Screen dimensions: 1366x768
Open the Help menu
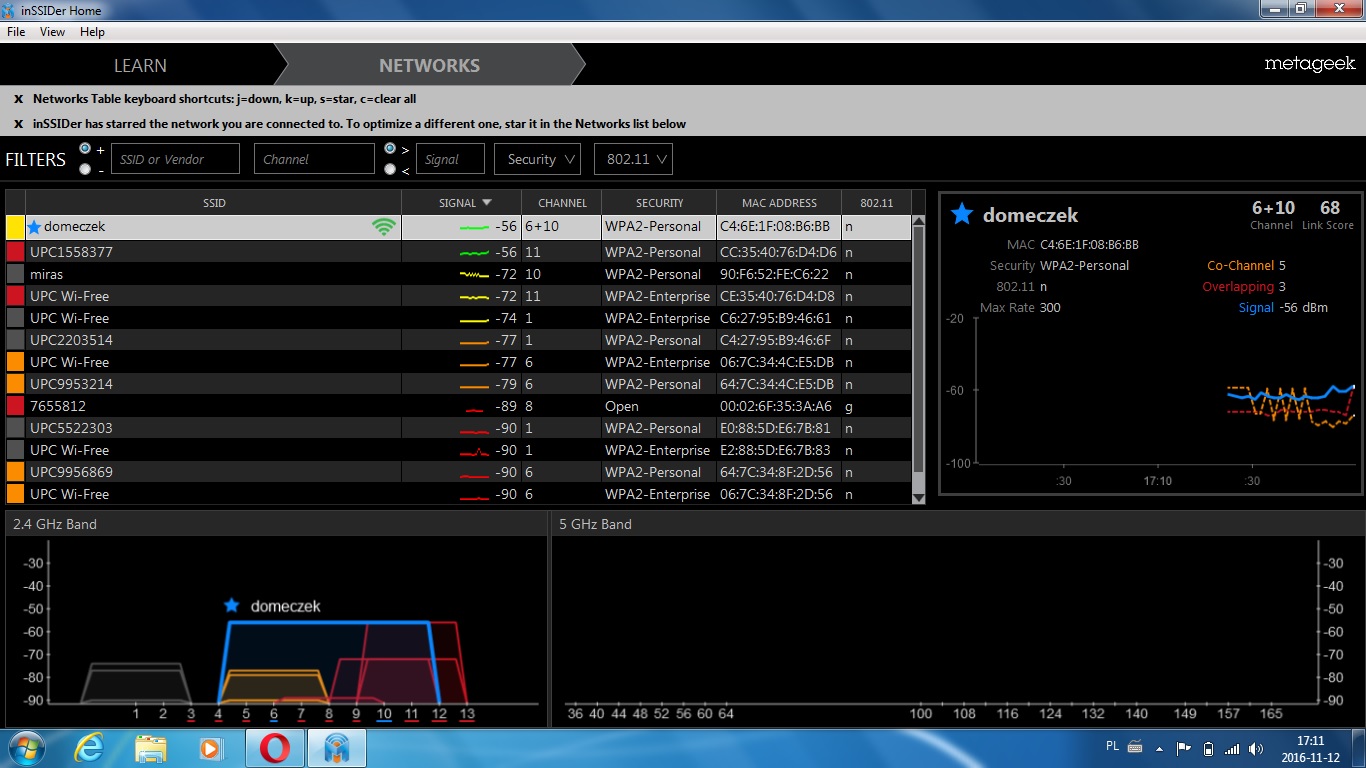point(92,32)
